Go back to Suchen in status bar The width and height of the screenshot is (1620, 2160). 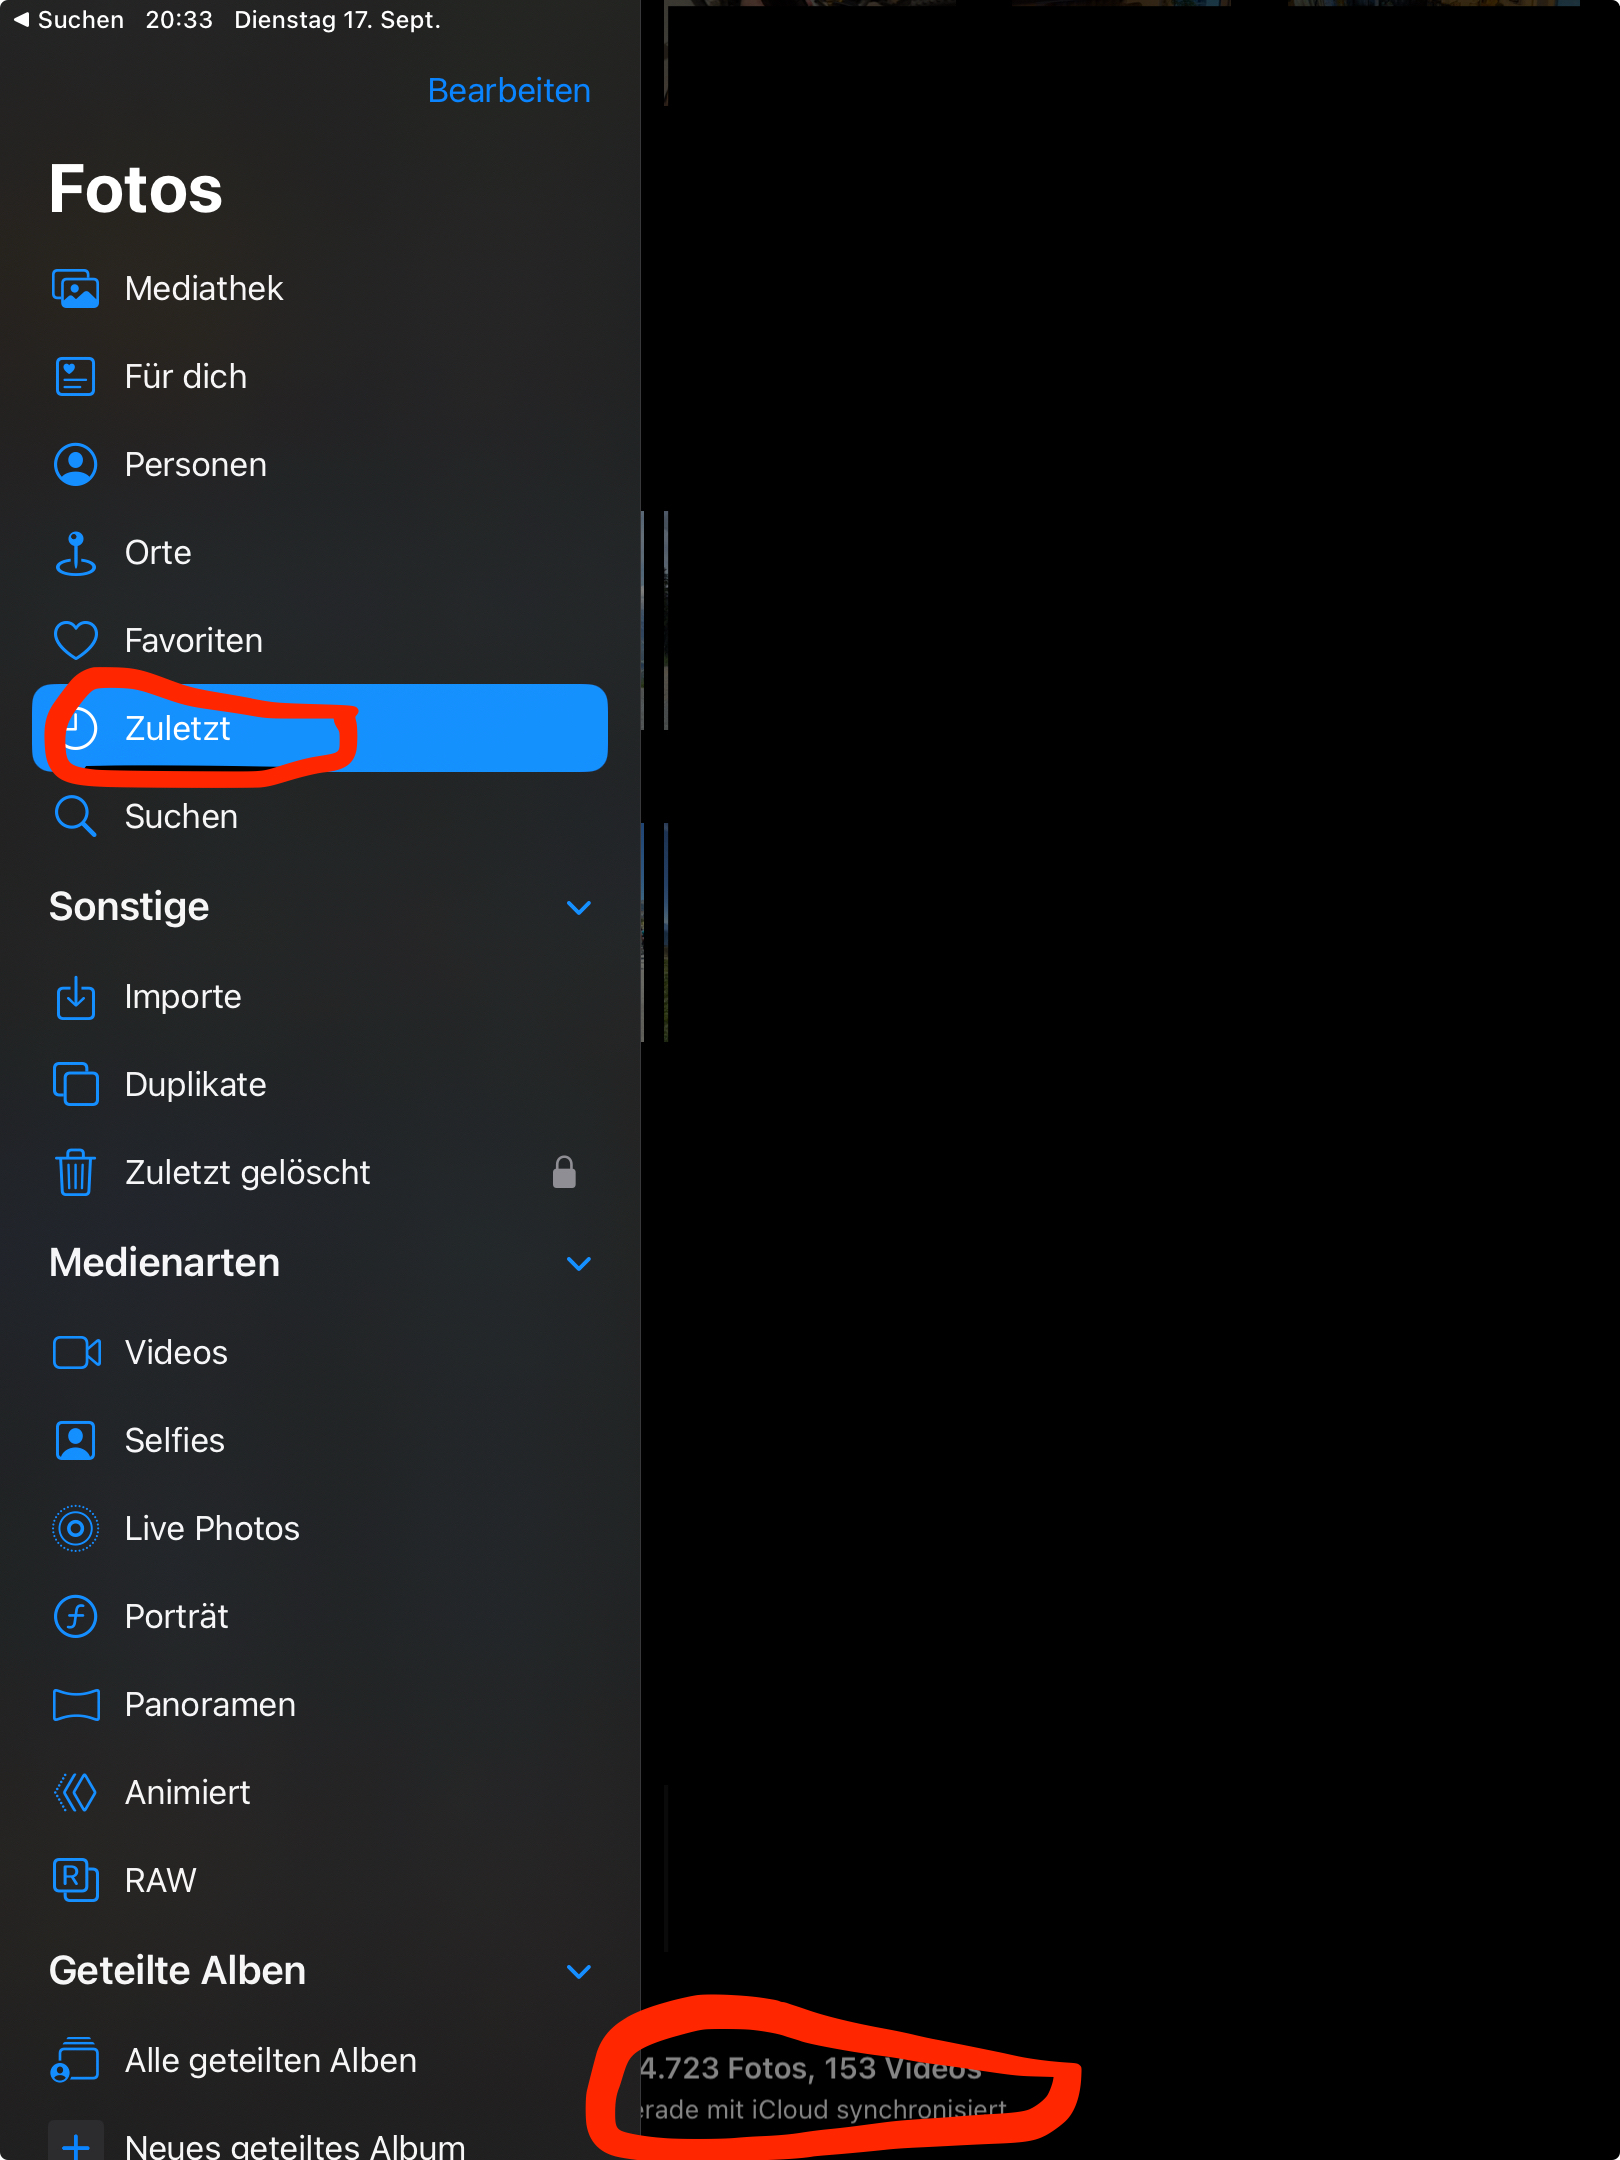(x=68, y=20)
